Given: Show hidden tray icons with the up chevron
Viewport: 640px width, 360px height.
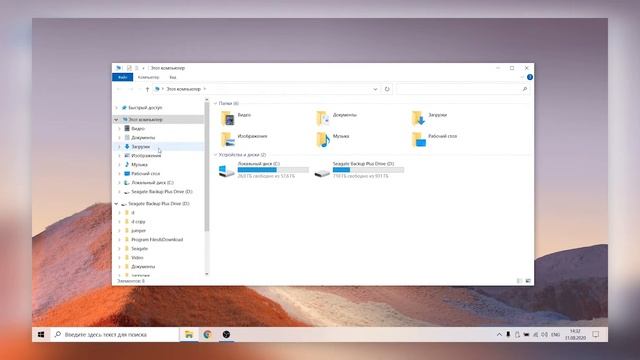Looking at the screenshot, I should pyautogui.click(x=499, y=334).
